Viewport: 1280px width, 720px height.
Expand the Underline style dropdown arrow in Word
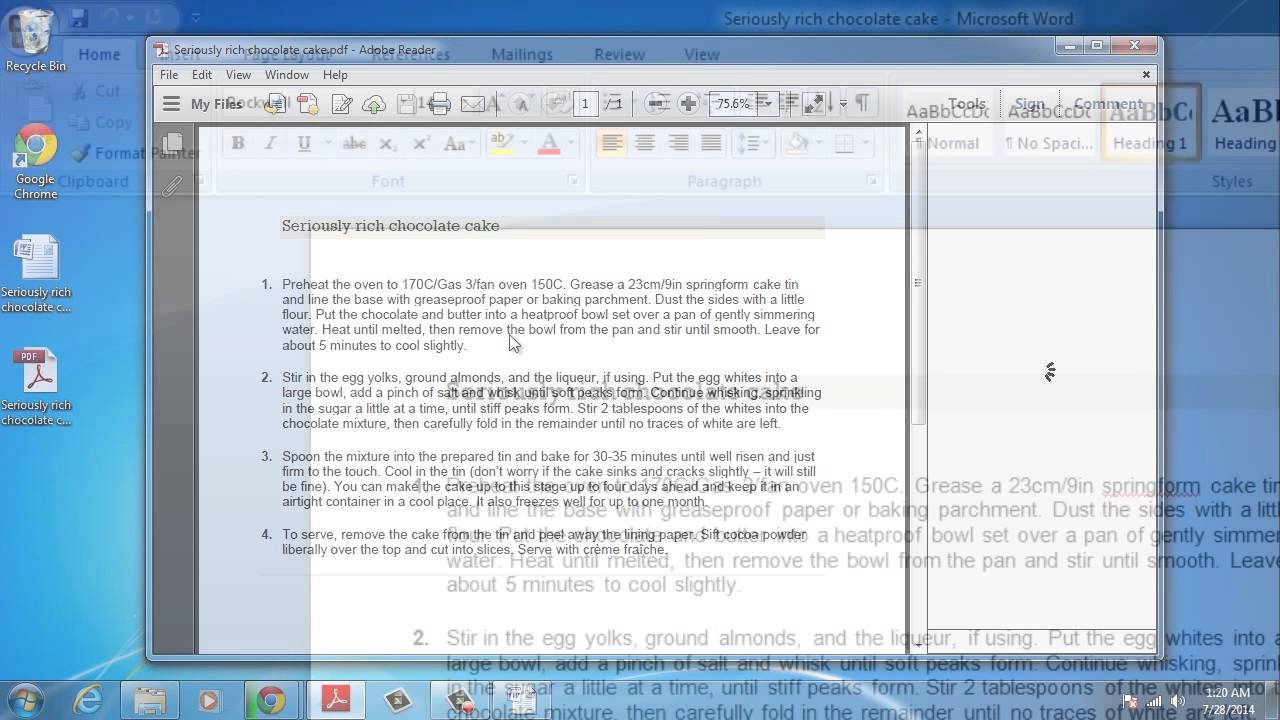click(x=327, y=144)
